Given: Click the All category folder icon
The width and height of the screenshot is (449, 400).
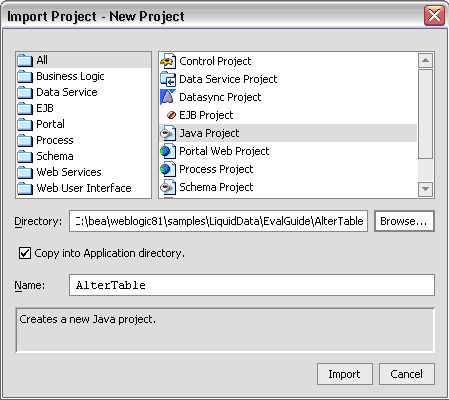Looking at the screenshot, I should 25,60.
